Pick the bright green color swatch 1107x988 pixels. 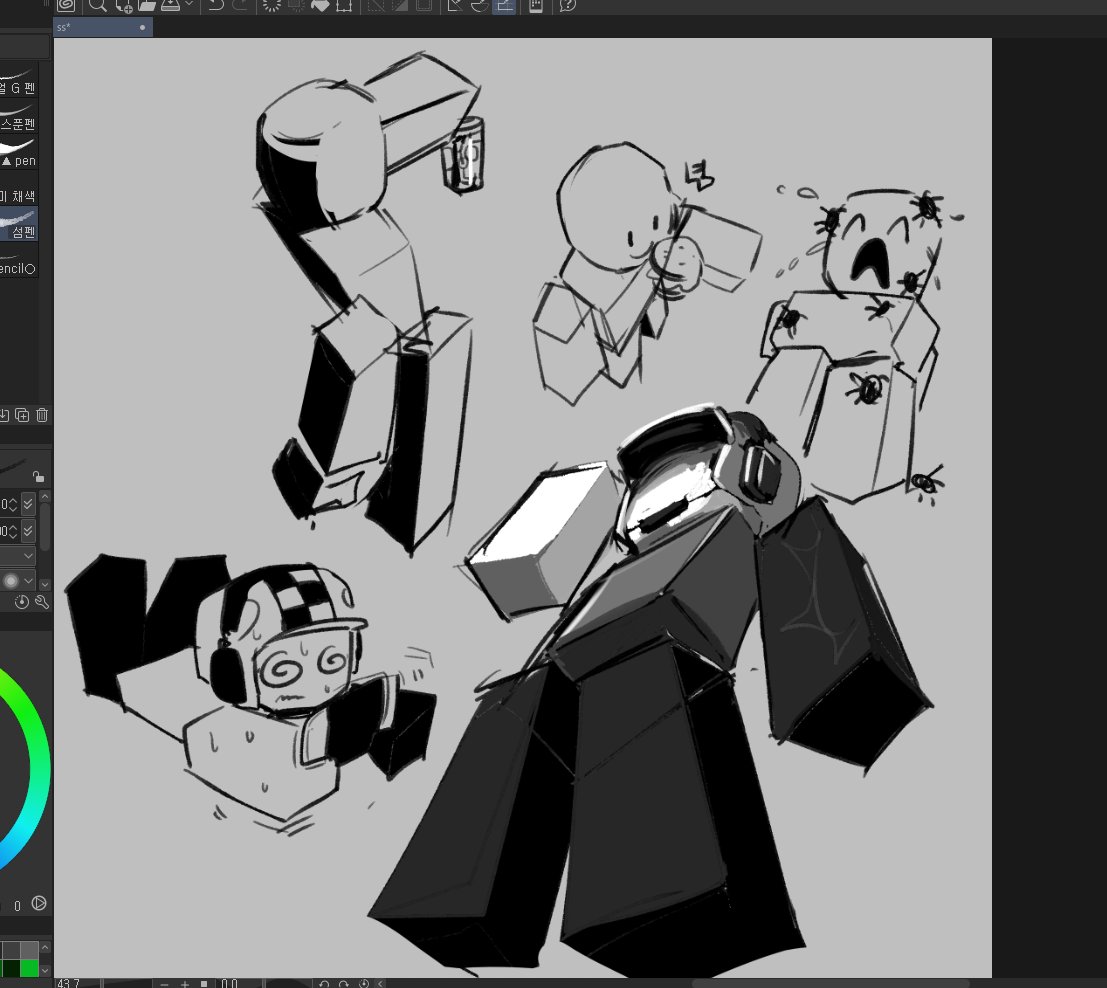pyautogui.click(x=29, y=968)
